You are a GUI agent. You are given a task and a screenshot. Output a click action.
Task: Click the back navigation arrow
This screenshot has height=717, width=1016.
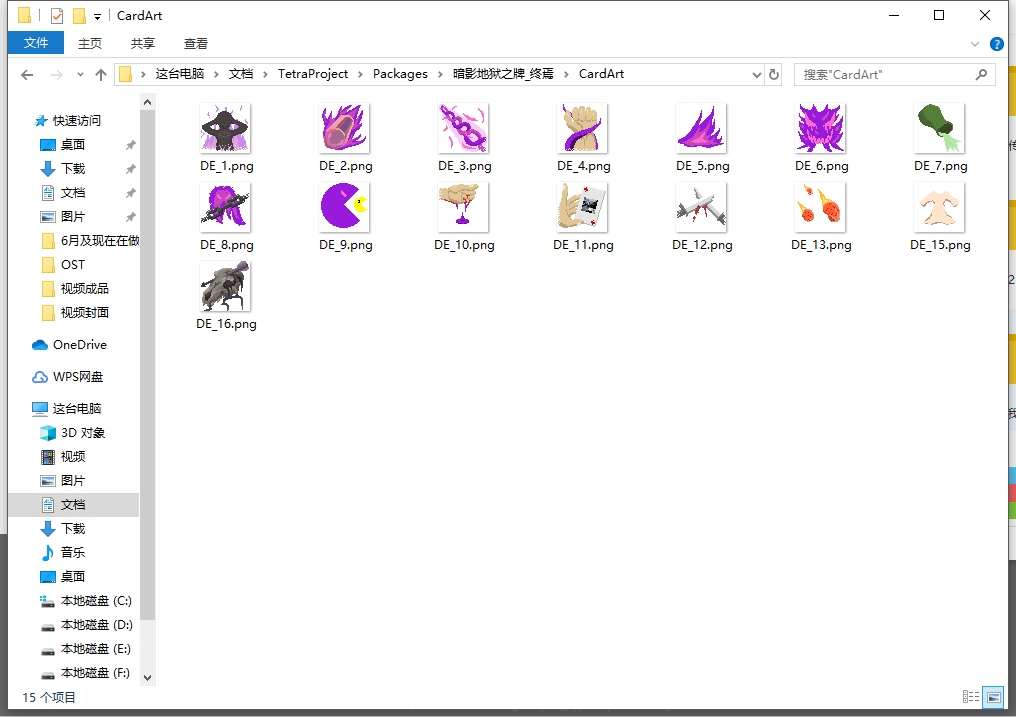point(27,74)
